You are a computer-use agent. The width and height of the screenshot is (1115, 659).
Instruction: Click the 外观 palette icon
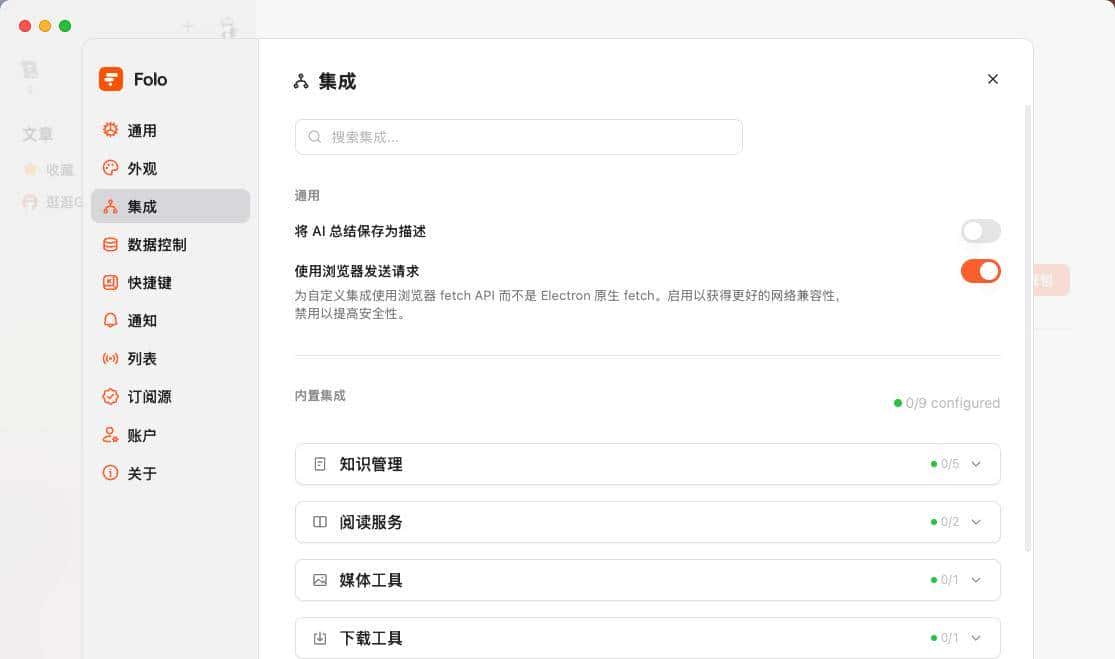coord(110,168)
